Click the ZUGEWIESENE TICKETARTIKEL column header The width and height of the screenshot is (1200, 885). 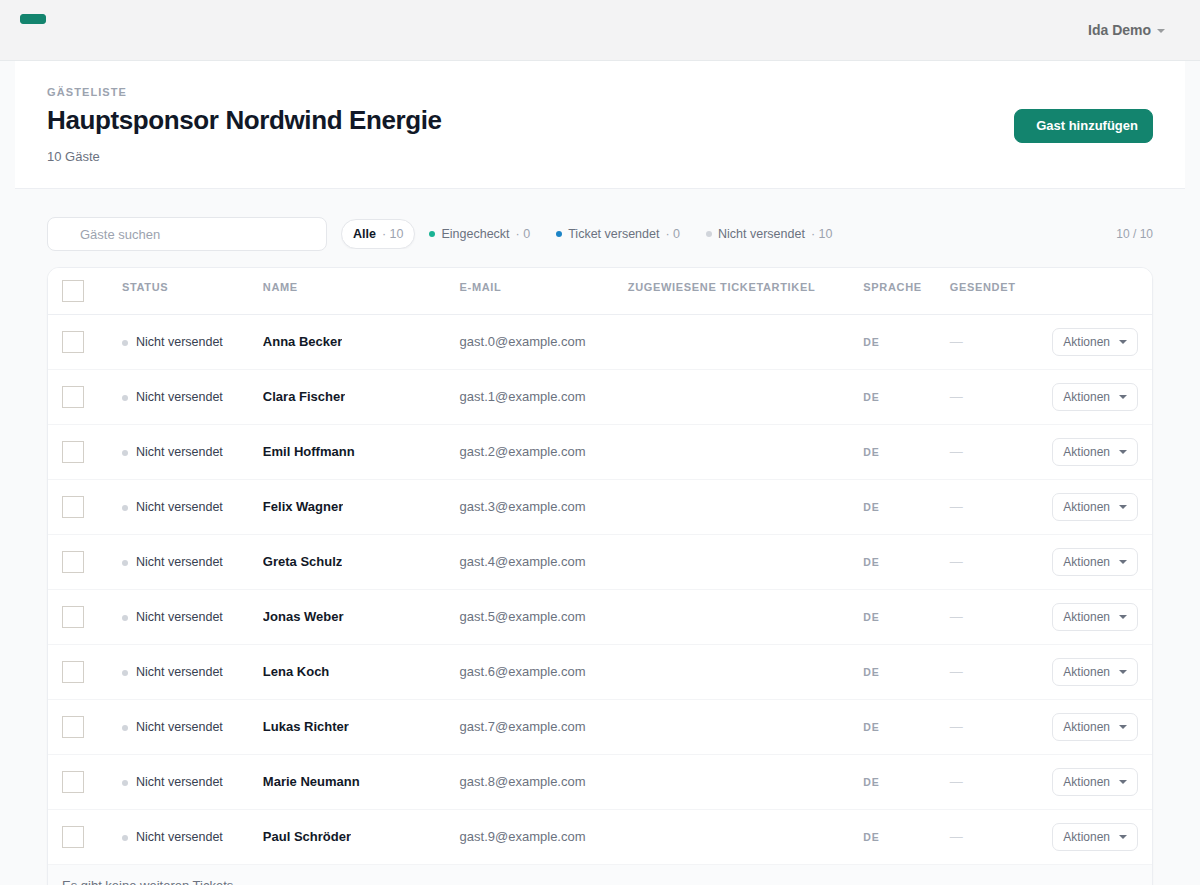(x=721, y=287)
